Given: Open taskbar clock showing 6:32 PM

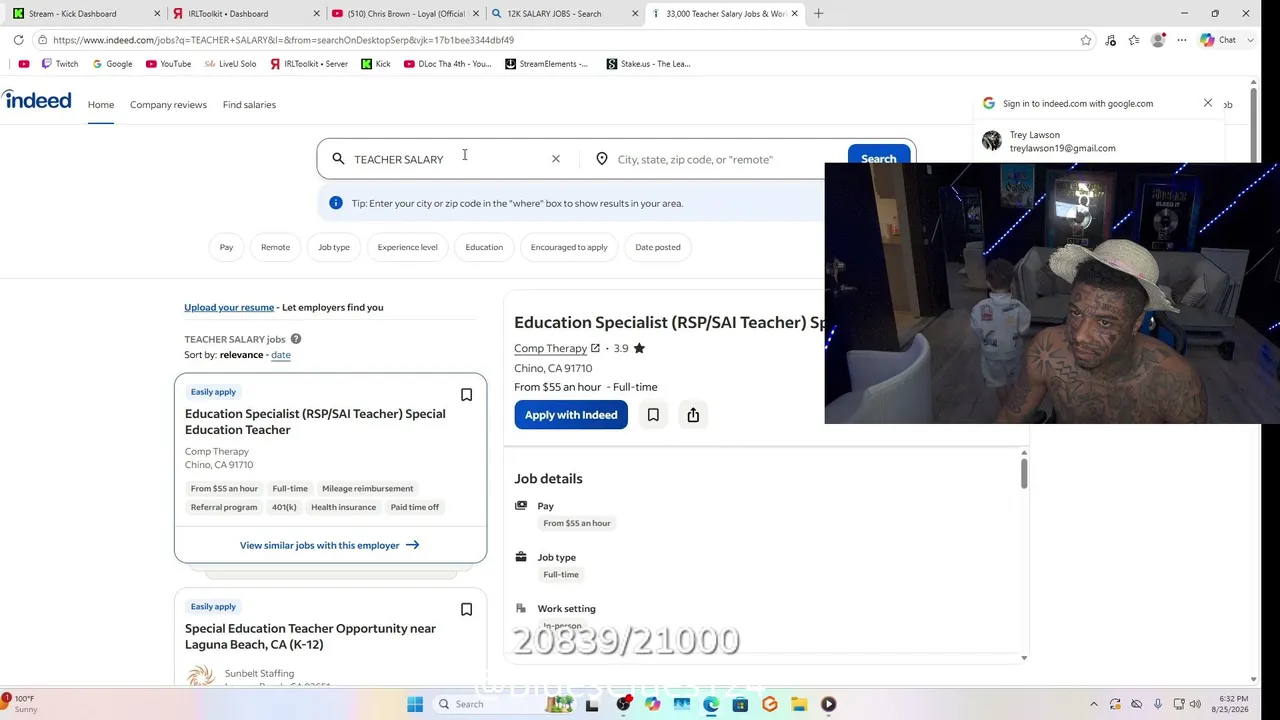Looking at the screenshot, I should click(x=1234, y=704).
